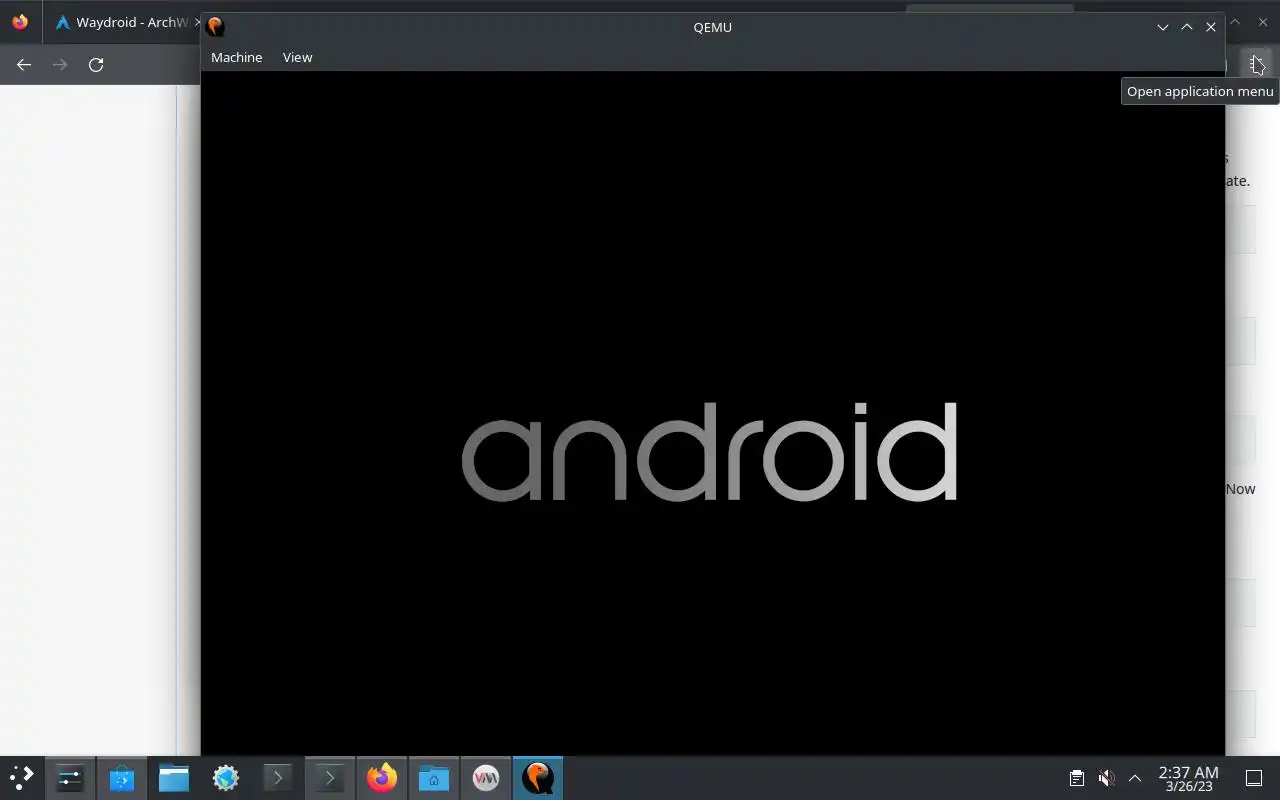Image resolution: width=1280 pixels, height=800 pixels.
Task: Open the globe gear browser icon
Action: click(x=226, y=777)
